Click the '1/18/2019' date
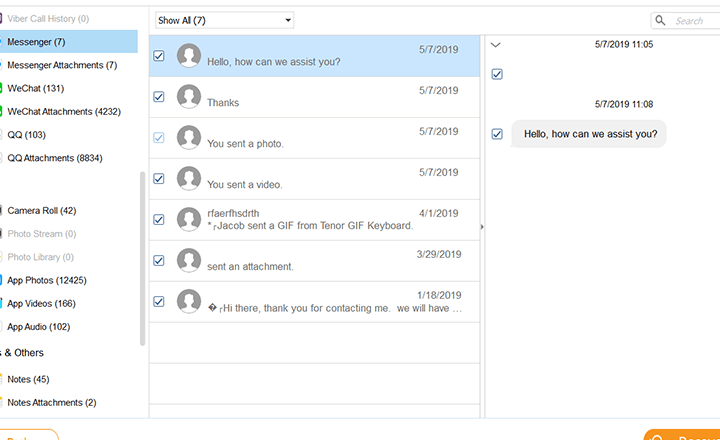Viewport: 720px width, 440px height. pos(439,295)
